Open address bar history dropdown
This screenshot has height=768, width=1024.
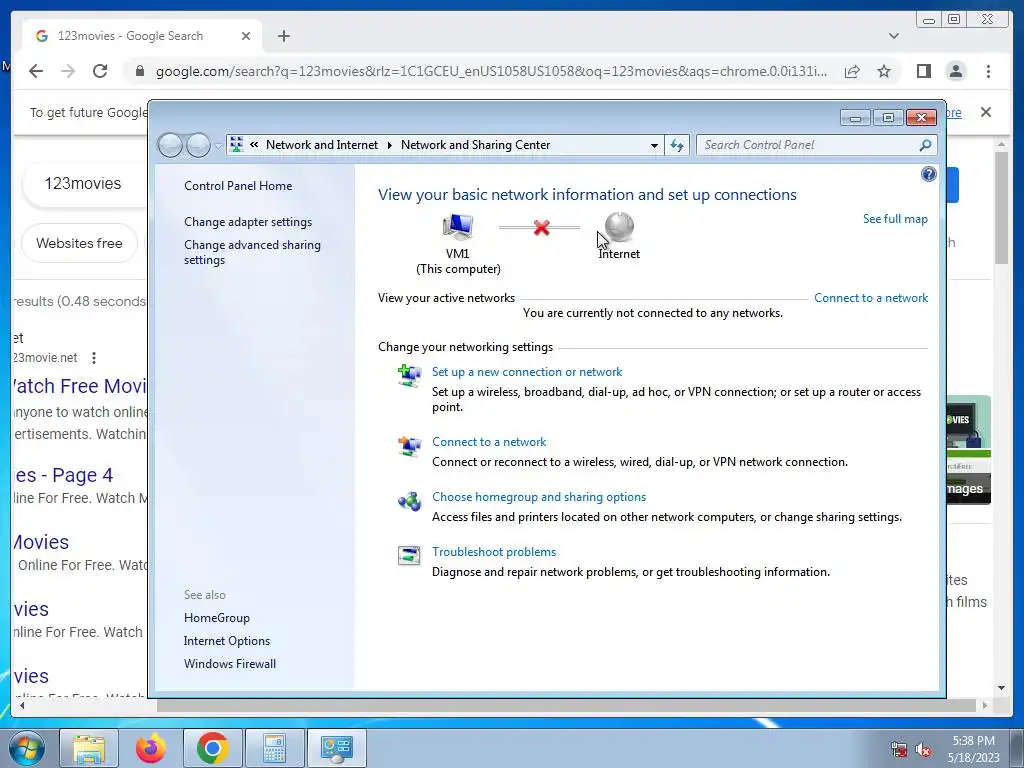[x=654, y=145]
